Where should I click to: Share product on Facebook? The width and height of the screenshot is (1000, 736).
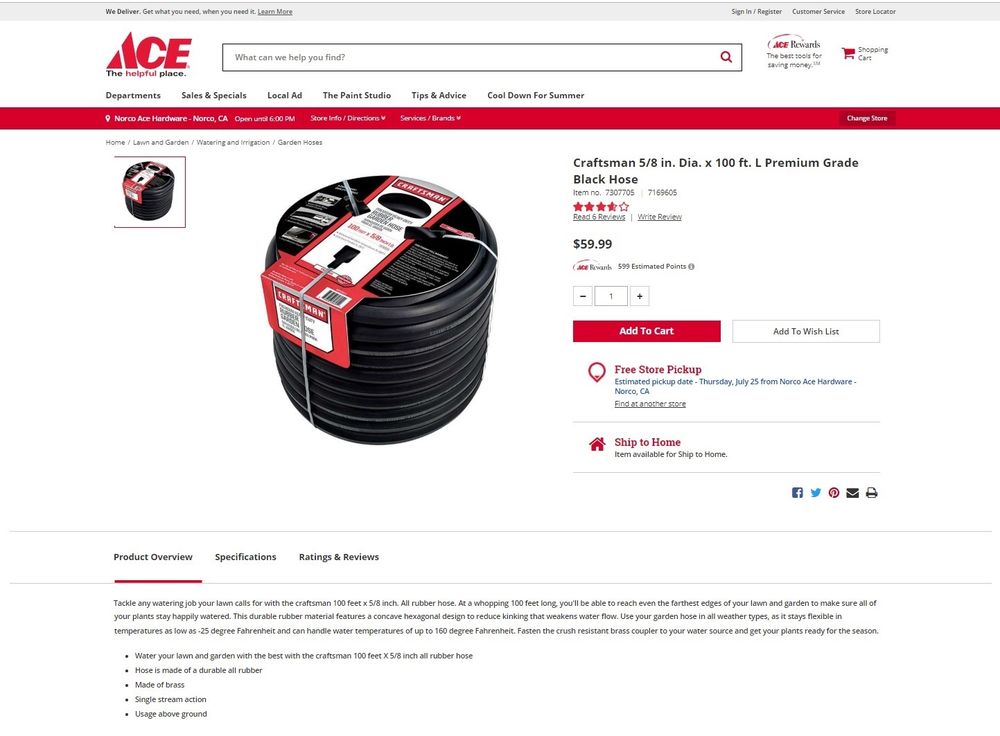point(797,493)
